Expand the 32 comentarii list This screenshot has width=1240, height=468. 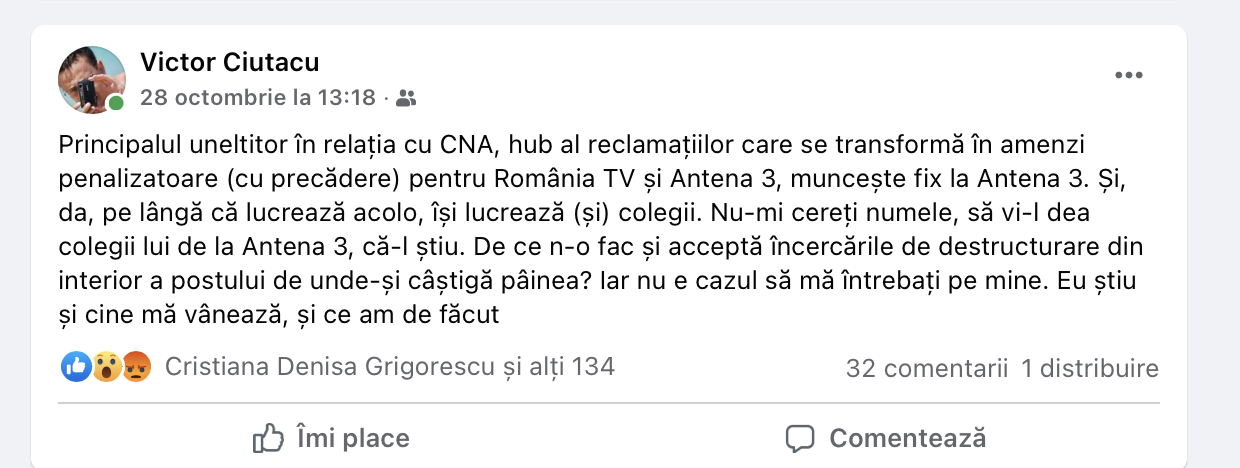coord(926,368)
